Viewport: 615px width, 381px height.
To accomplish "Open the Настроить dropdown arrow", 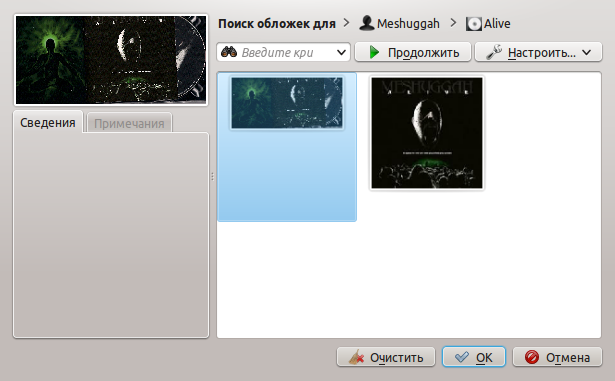I will point(586,52).
